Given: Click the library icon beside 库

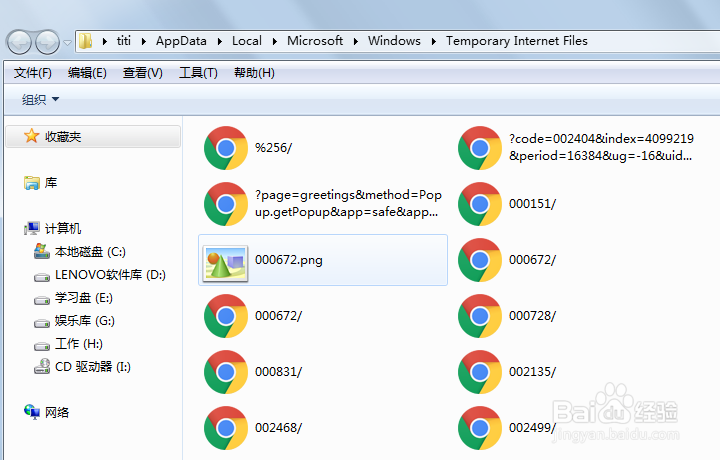Looking at the screenshot, I should tap(32, 183).
